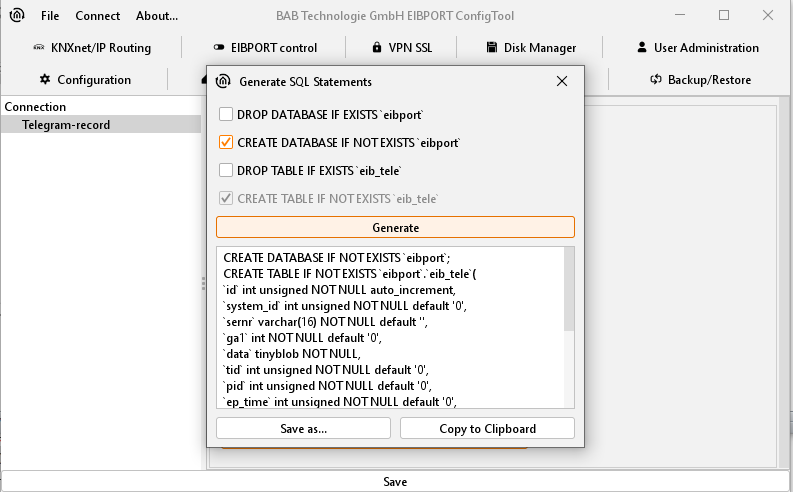Image resolution: width=793 pixels, height=492 pixels.
Task: Click Save as... to export SQL
Action: (x=303, y=429)
